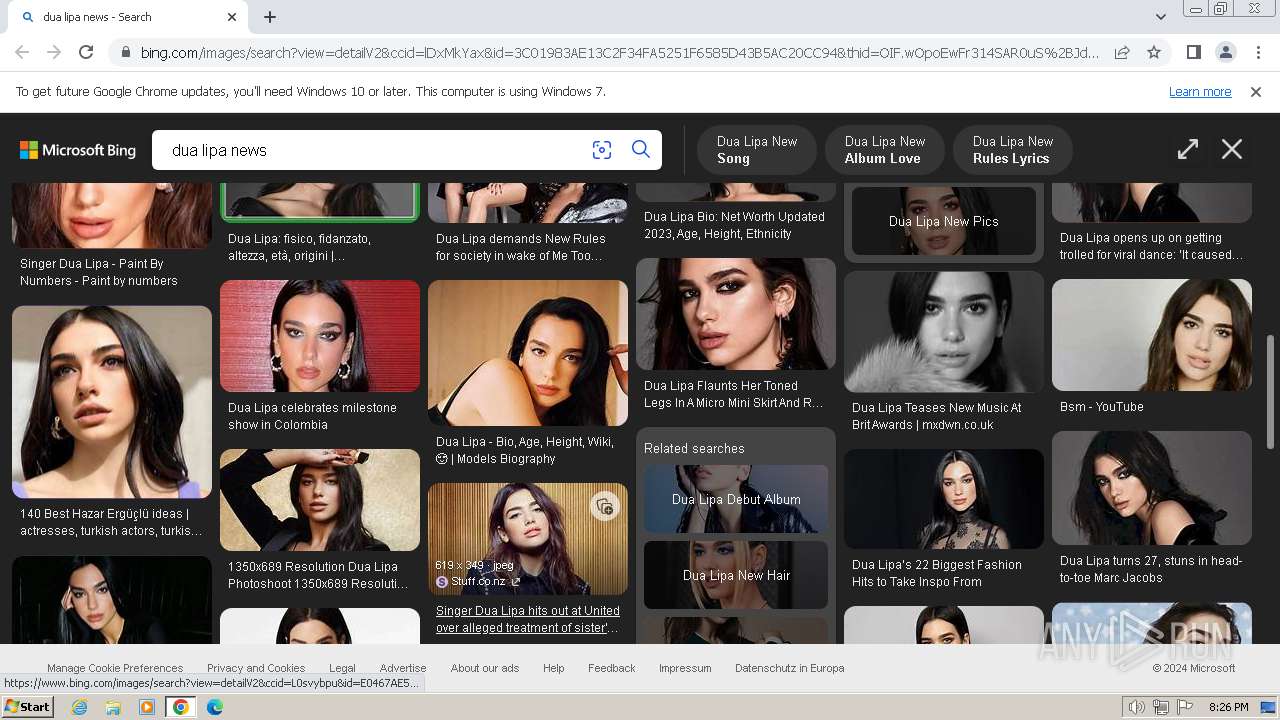Open Flaunts Her Toned Legs image
The image size is (1280, 720).
pyautogui.click(x=736, y=314)
